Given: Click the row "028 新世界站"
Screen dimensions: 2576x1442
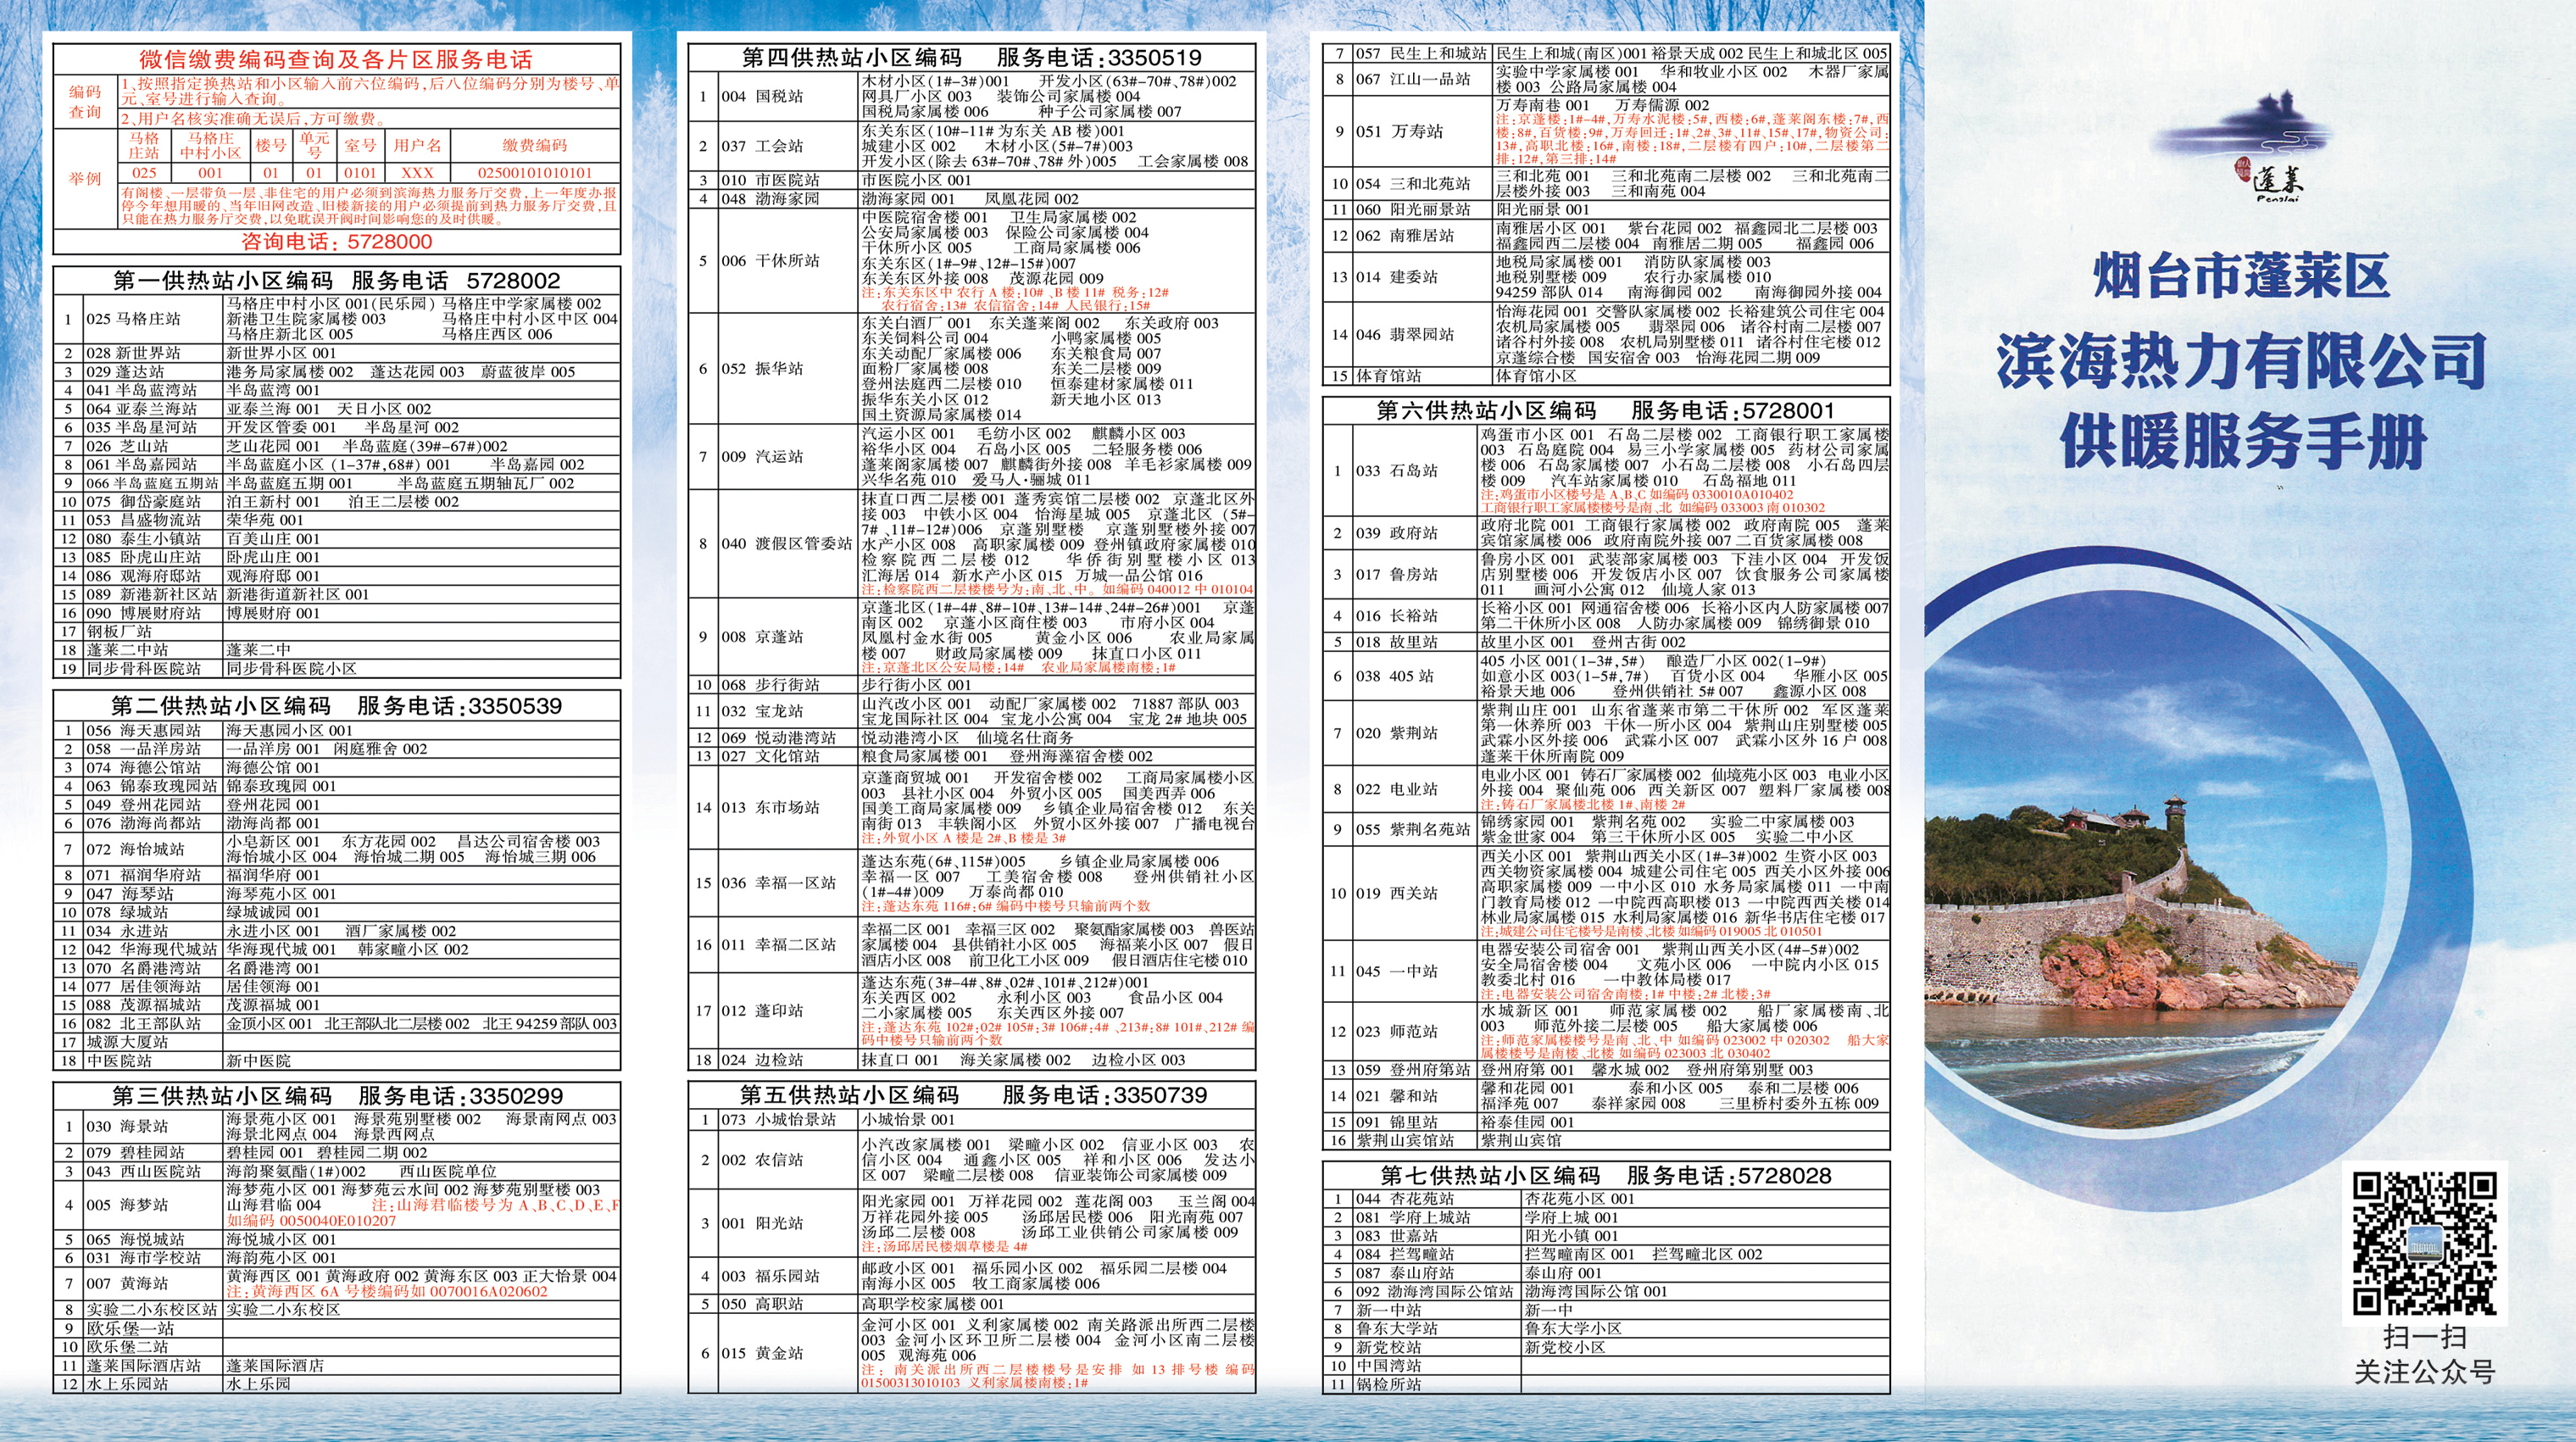Looking at the screenshot, I should (x=337, y=353).
